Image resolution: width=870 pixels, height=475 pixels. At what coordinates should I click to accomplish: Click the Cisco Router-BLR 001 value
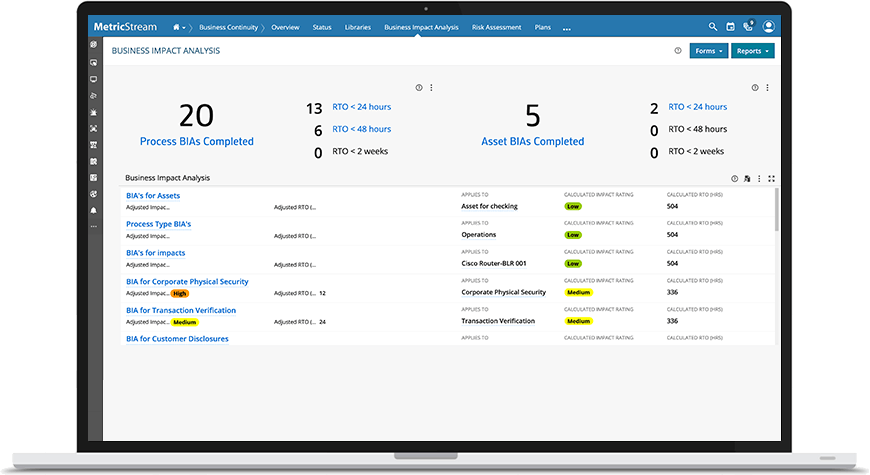(494, 264)
